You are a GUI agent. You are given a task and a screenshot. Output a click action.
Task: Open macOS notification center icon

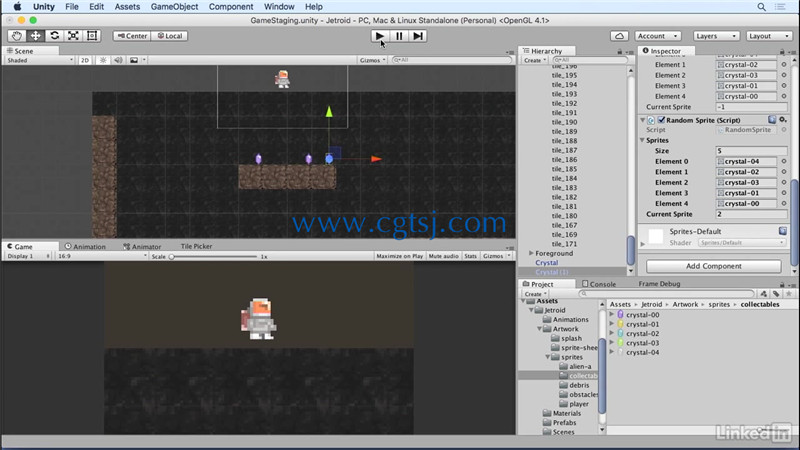click(x=781, y=7)
